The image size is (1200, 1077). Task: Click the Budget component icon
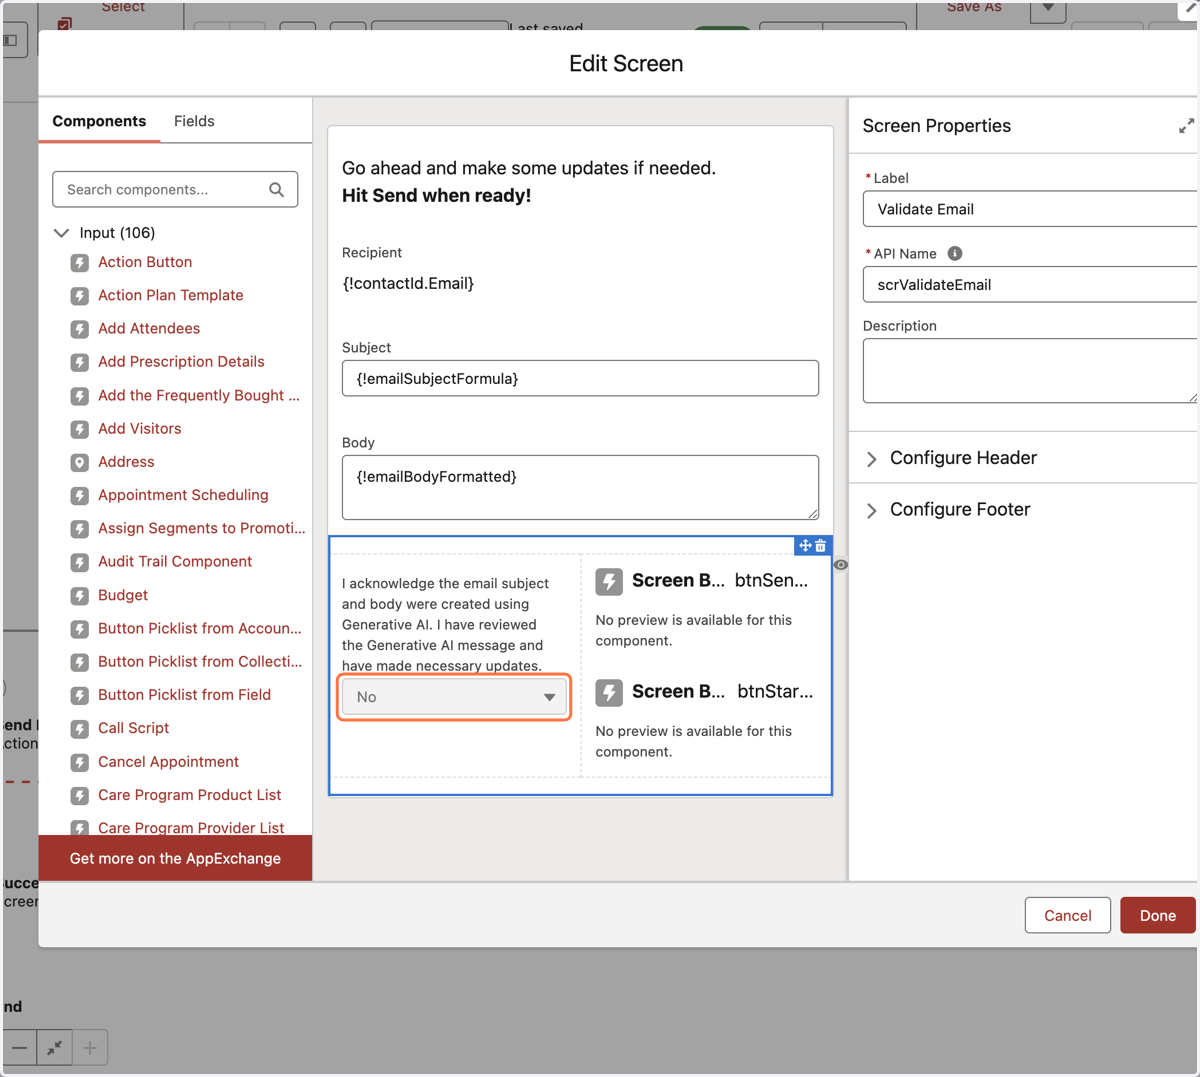[x=80, y=596]
